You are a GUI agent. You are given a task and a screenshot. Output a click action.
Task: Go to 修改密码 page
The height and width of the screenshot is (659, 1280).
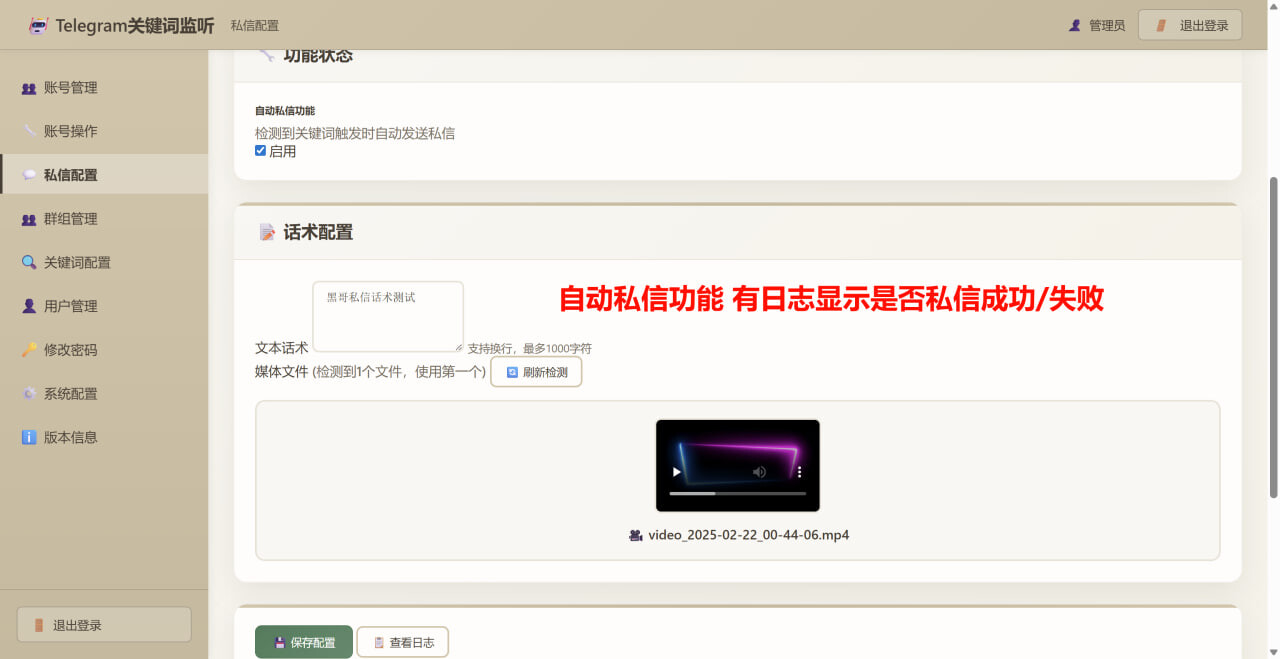click(104, 350)
